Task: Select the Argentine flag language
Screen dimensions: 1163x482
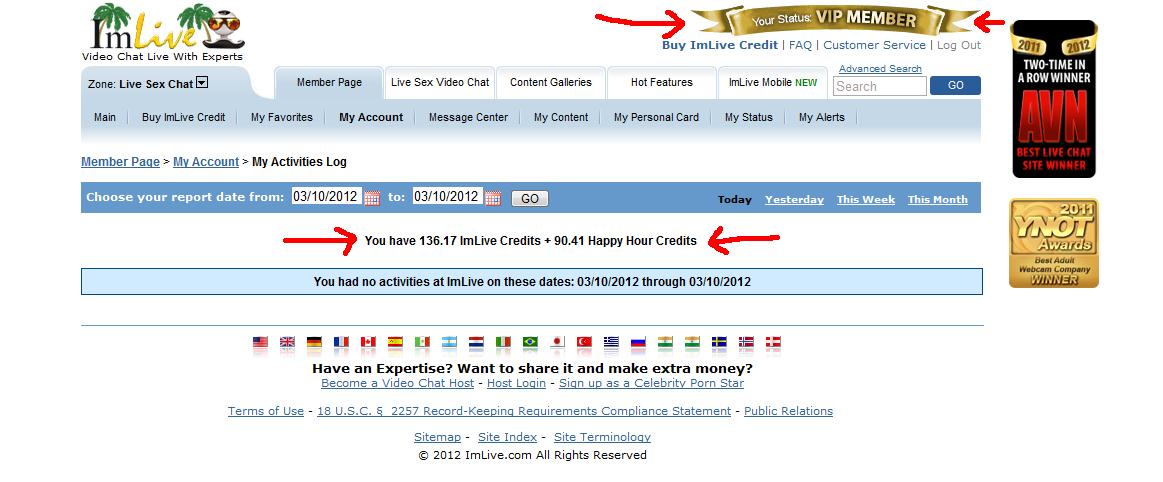Action: (449, 343)
